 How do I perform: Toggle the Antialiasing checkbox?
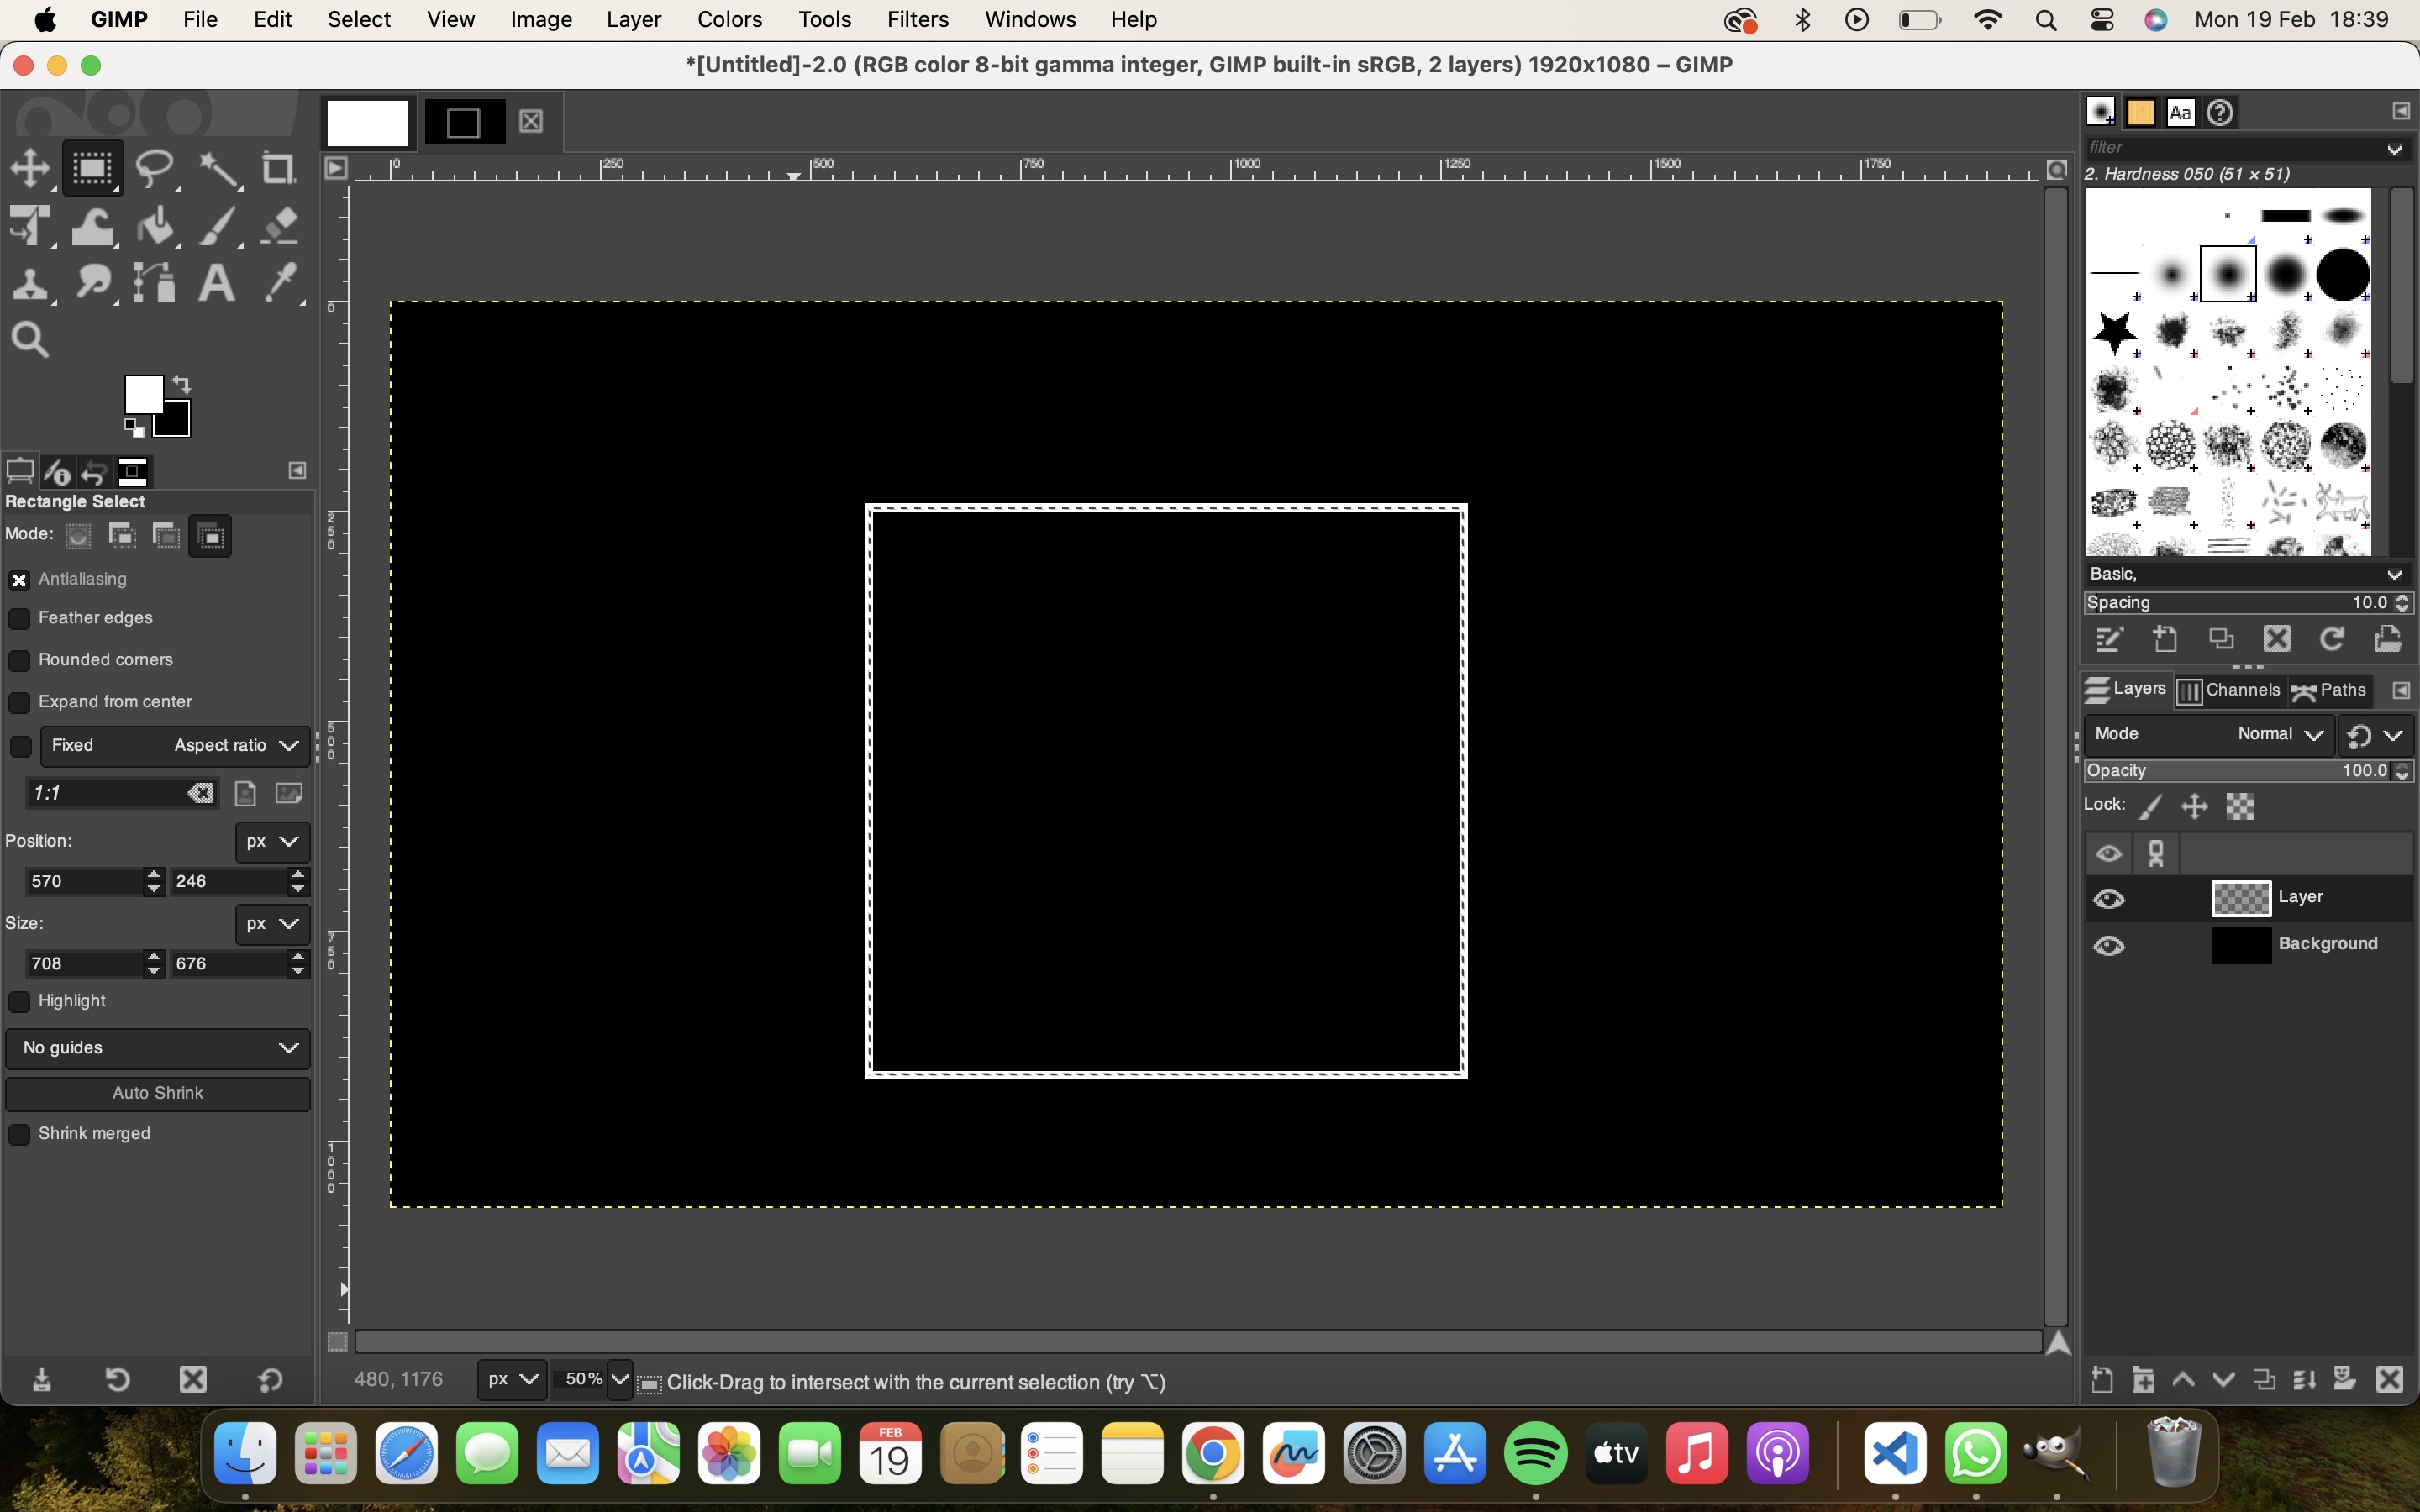[x=19, y=580]
